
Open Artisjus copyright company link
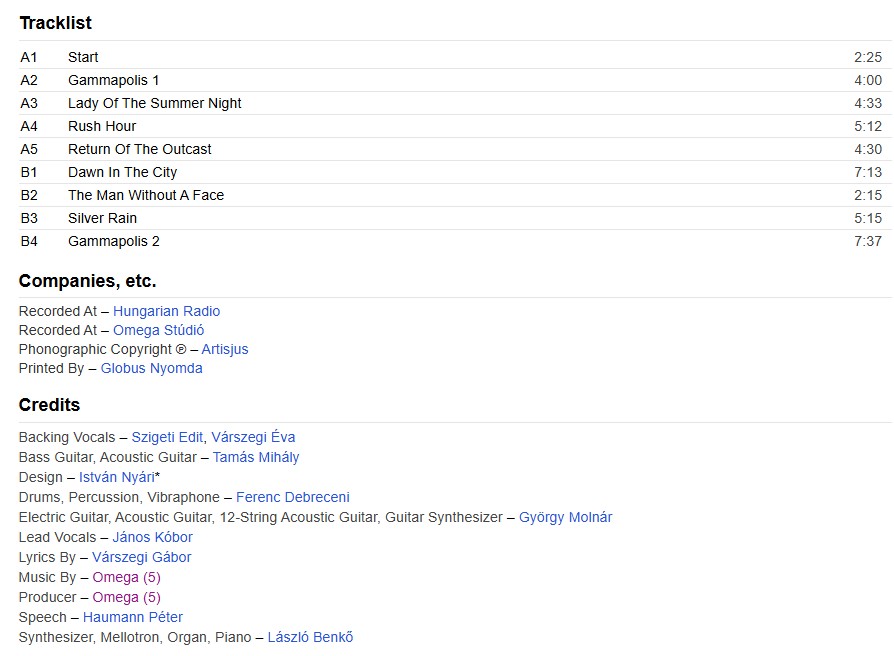click(224, 349)
